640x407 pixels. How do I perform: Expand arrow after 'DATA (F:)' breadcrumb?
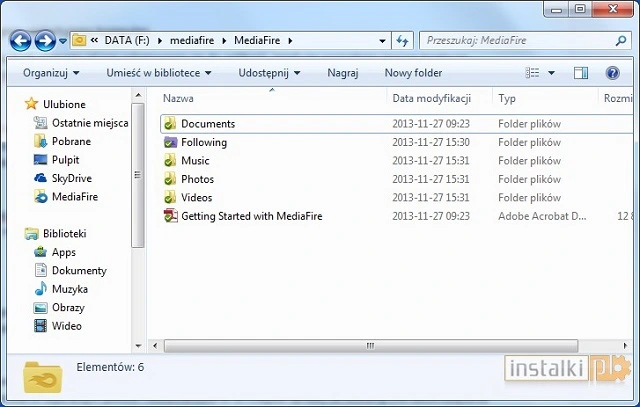tap(160, 41)
